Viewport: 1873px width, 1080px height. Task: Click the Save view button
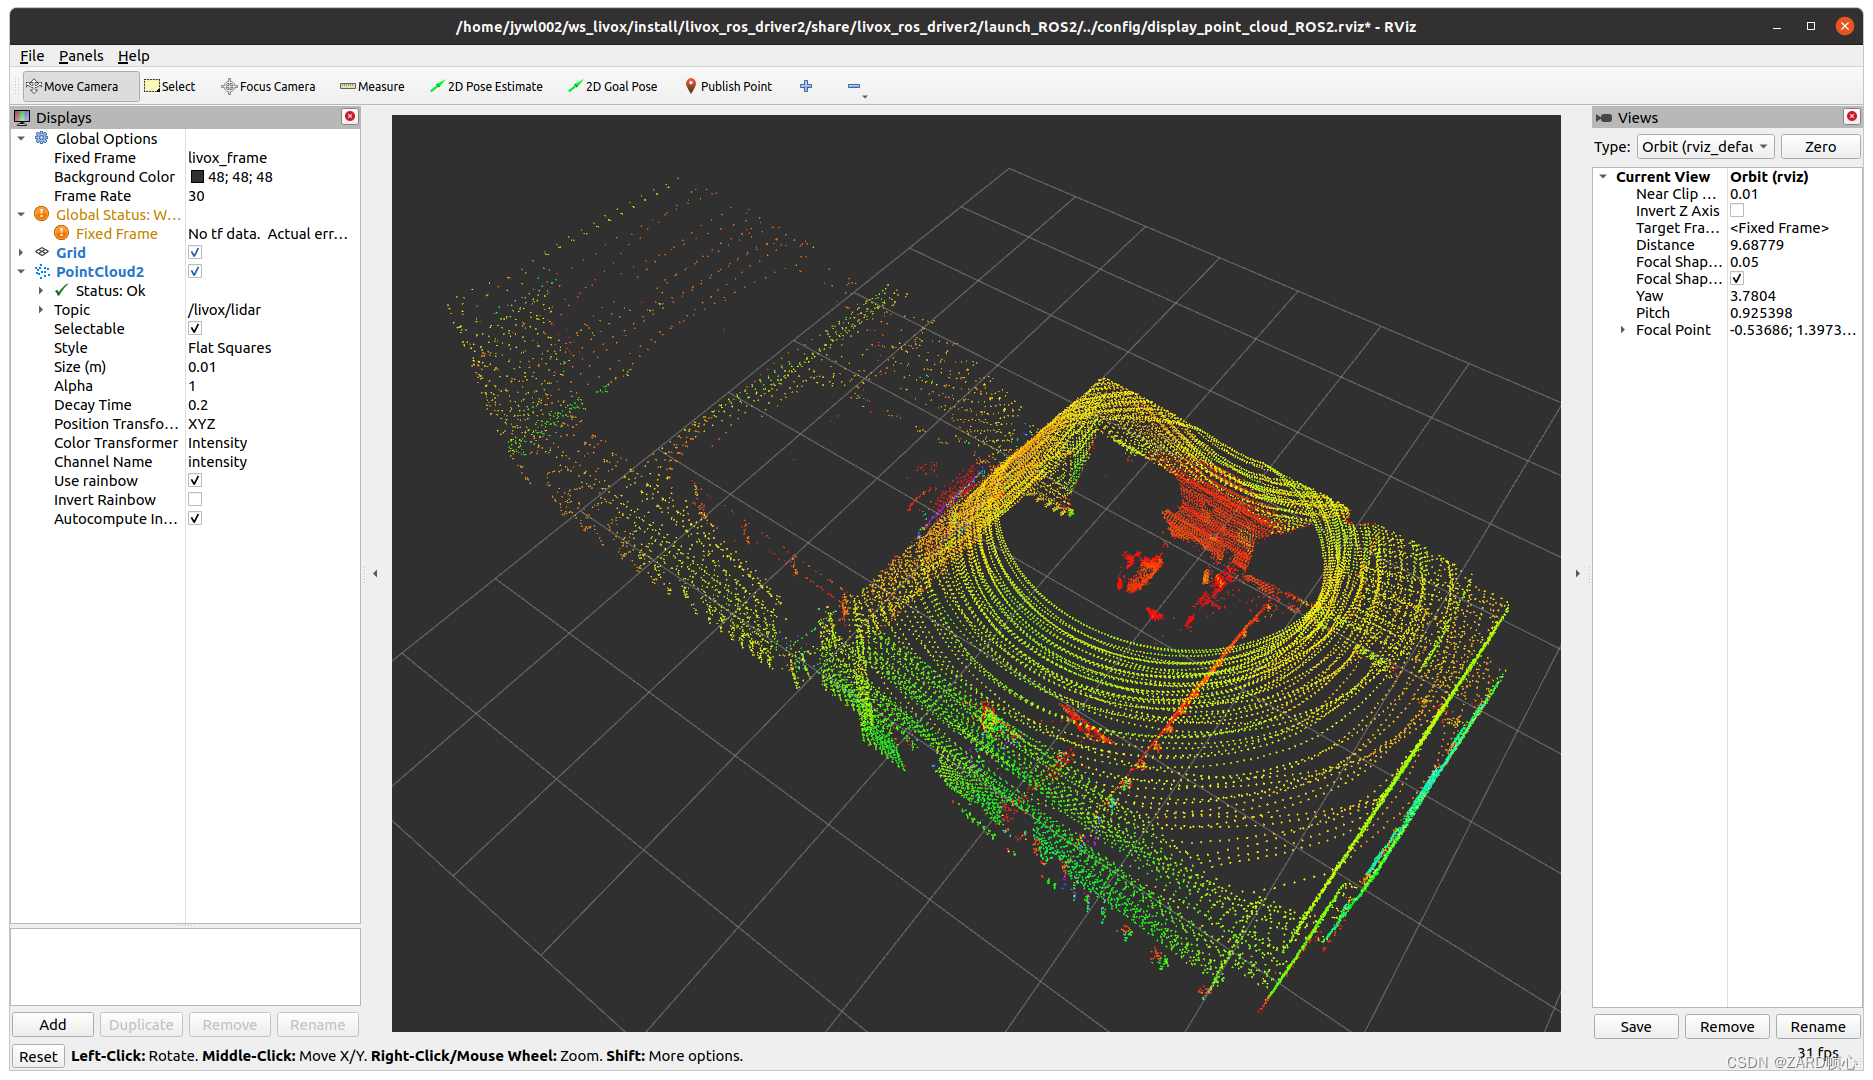click(1636, 1027)
